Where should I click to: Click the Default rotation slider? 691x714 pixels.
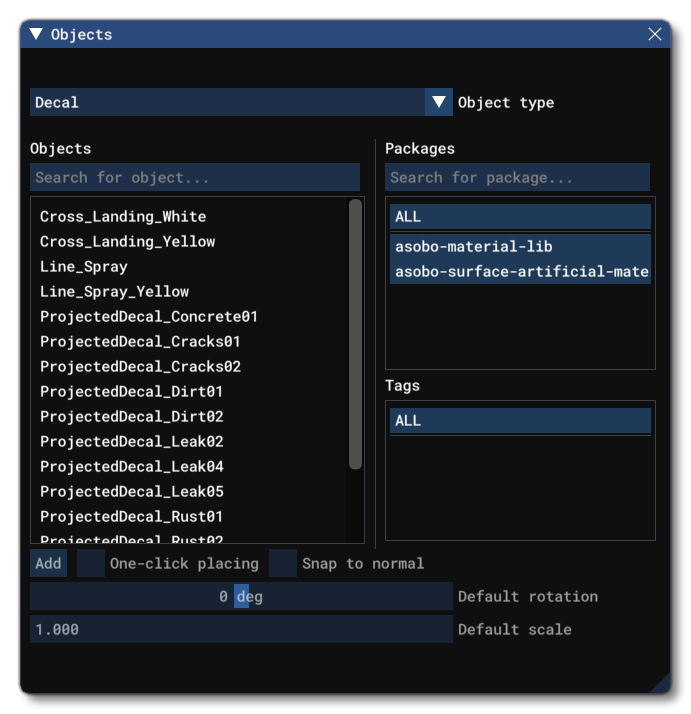tap(241, 596)
